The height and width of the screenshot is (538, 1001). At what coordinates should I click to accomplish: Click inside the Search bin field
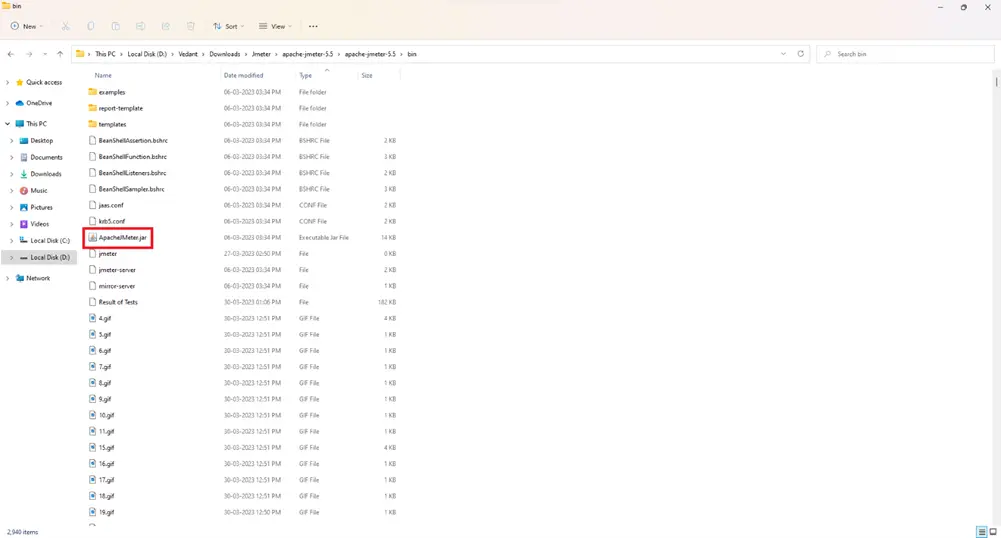pyautogui.click(x=910, y=54)
